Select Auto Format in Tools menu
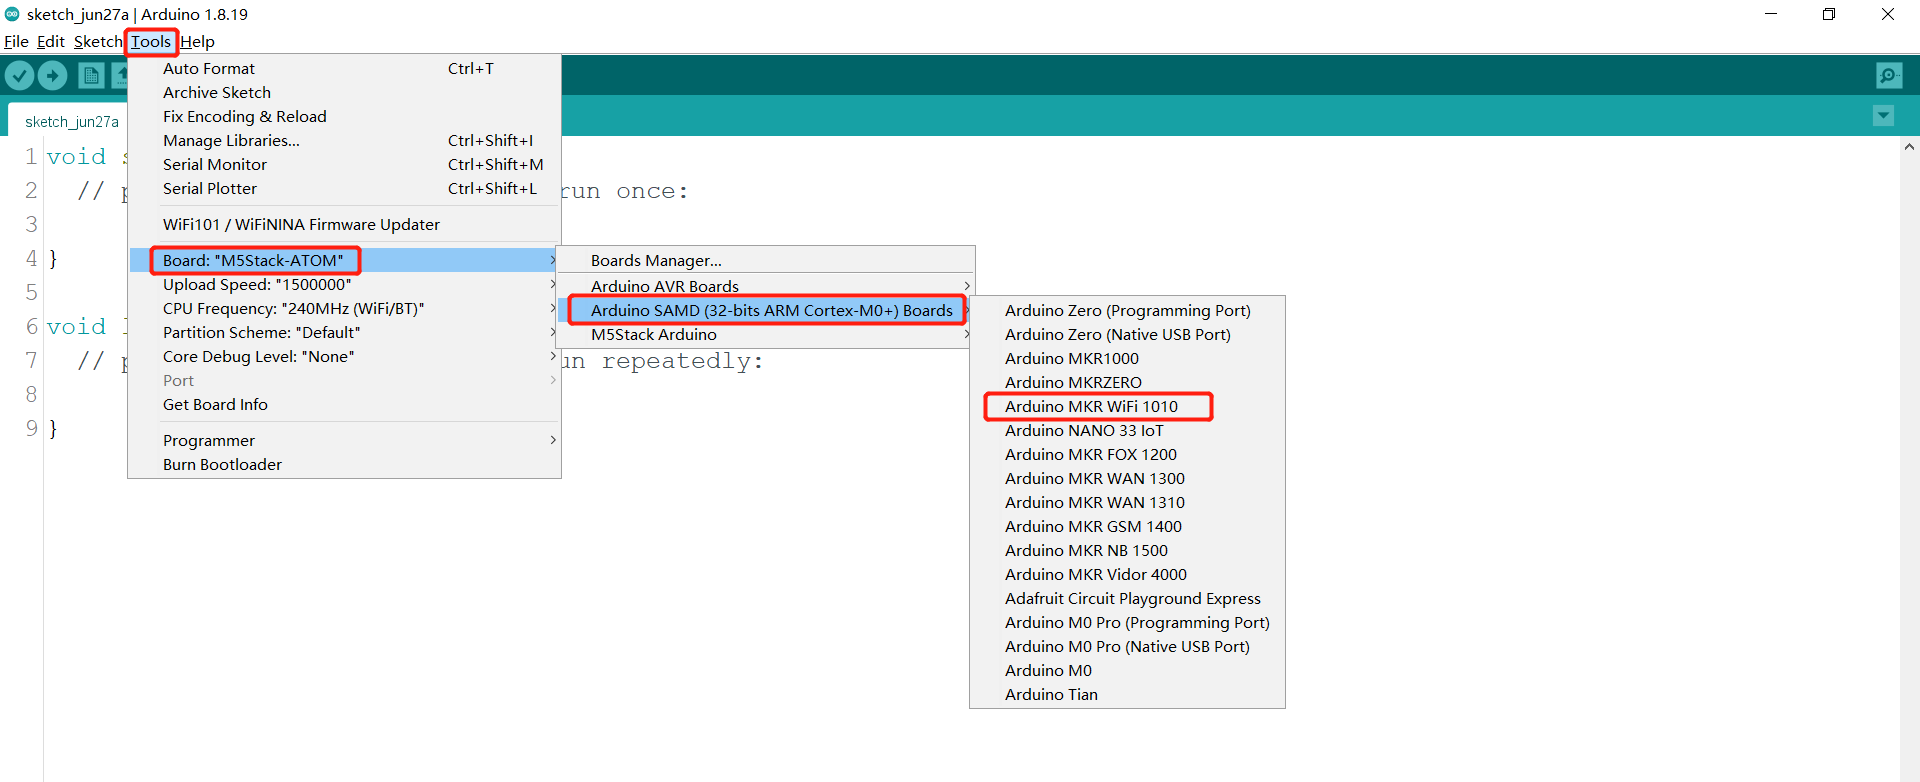The height and width of the screenshot is (782, 1920). pos(209,69)
